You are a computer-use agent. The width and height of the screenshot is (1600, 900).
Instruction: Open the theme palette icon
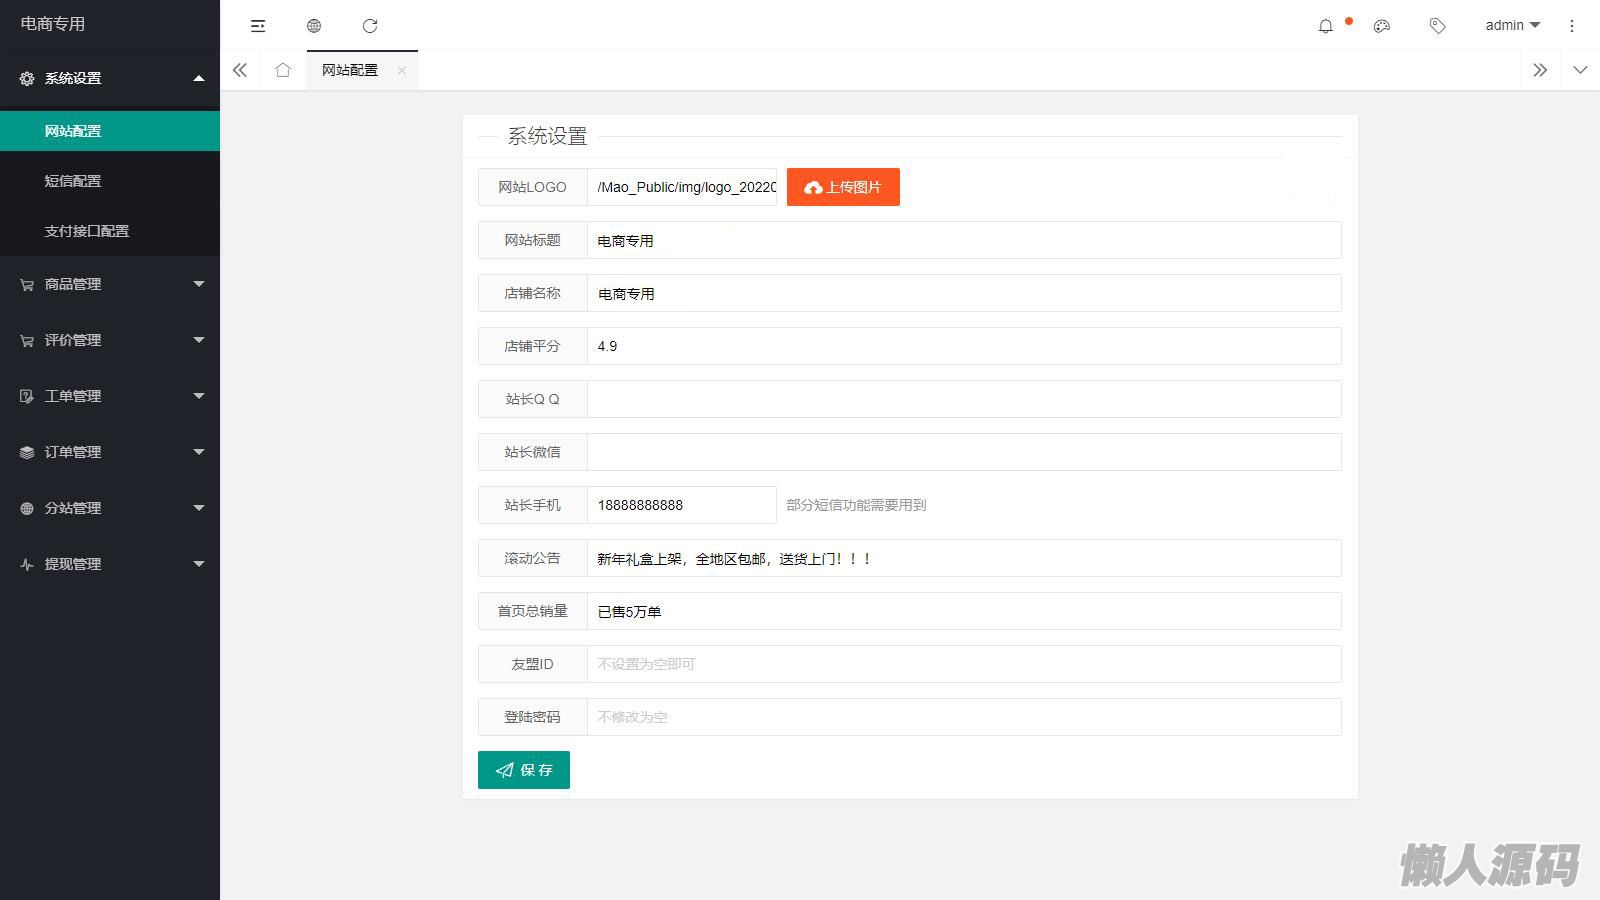pos(1382,26)
